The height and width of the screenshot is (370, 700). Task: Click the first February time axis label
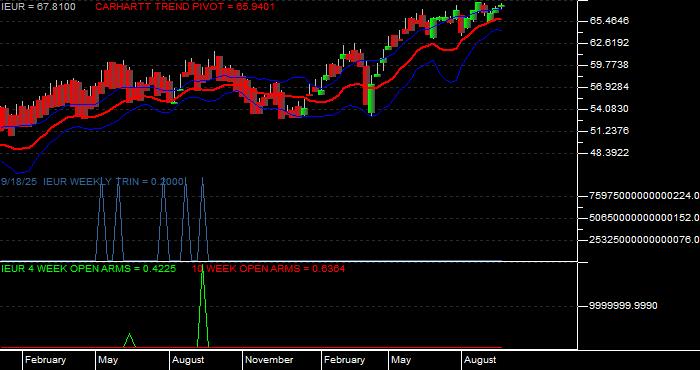(45, 360)
